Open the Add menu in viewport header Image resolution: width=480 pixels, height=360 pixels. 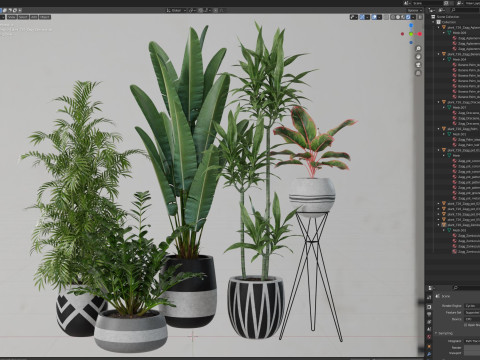34,17
